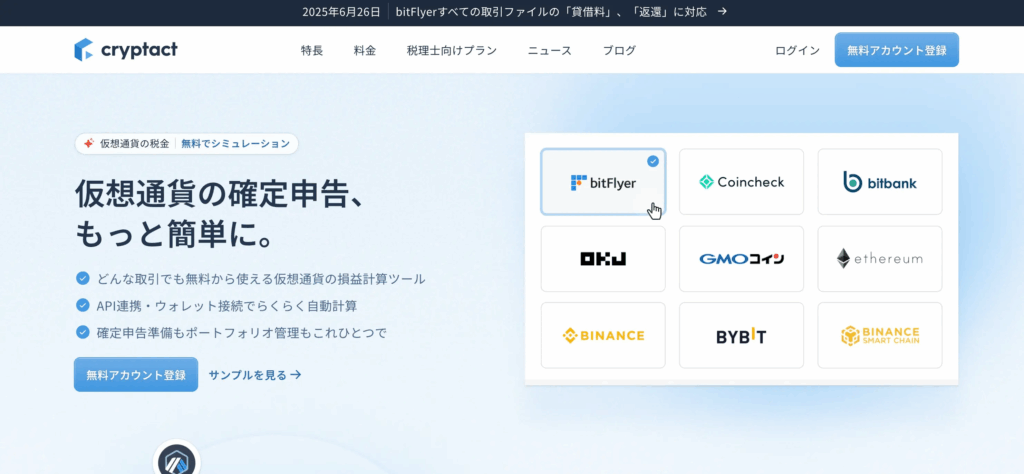Open the 特長 menu item
Image resolution: width=1024 pixels, height=474 pixels.
(312, 50)
